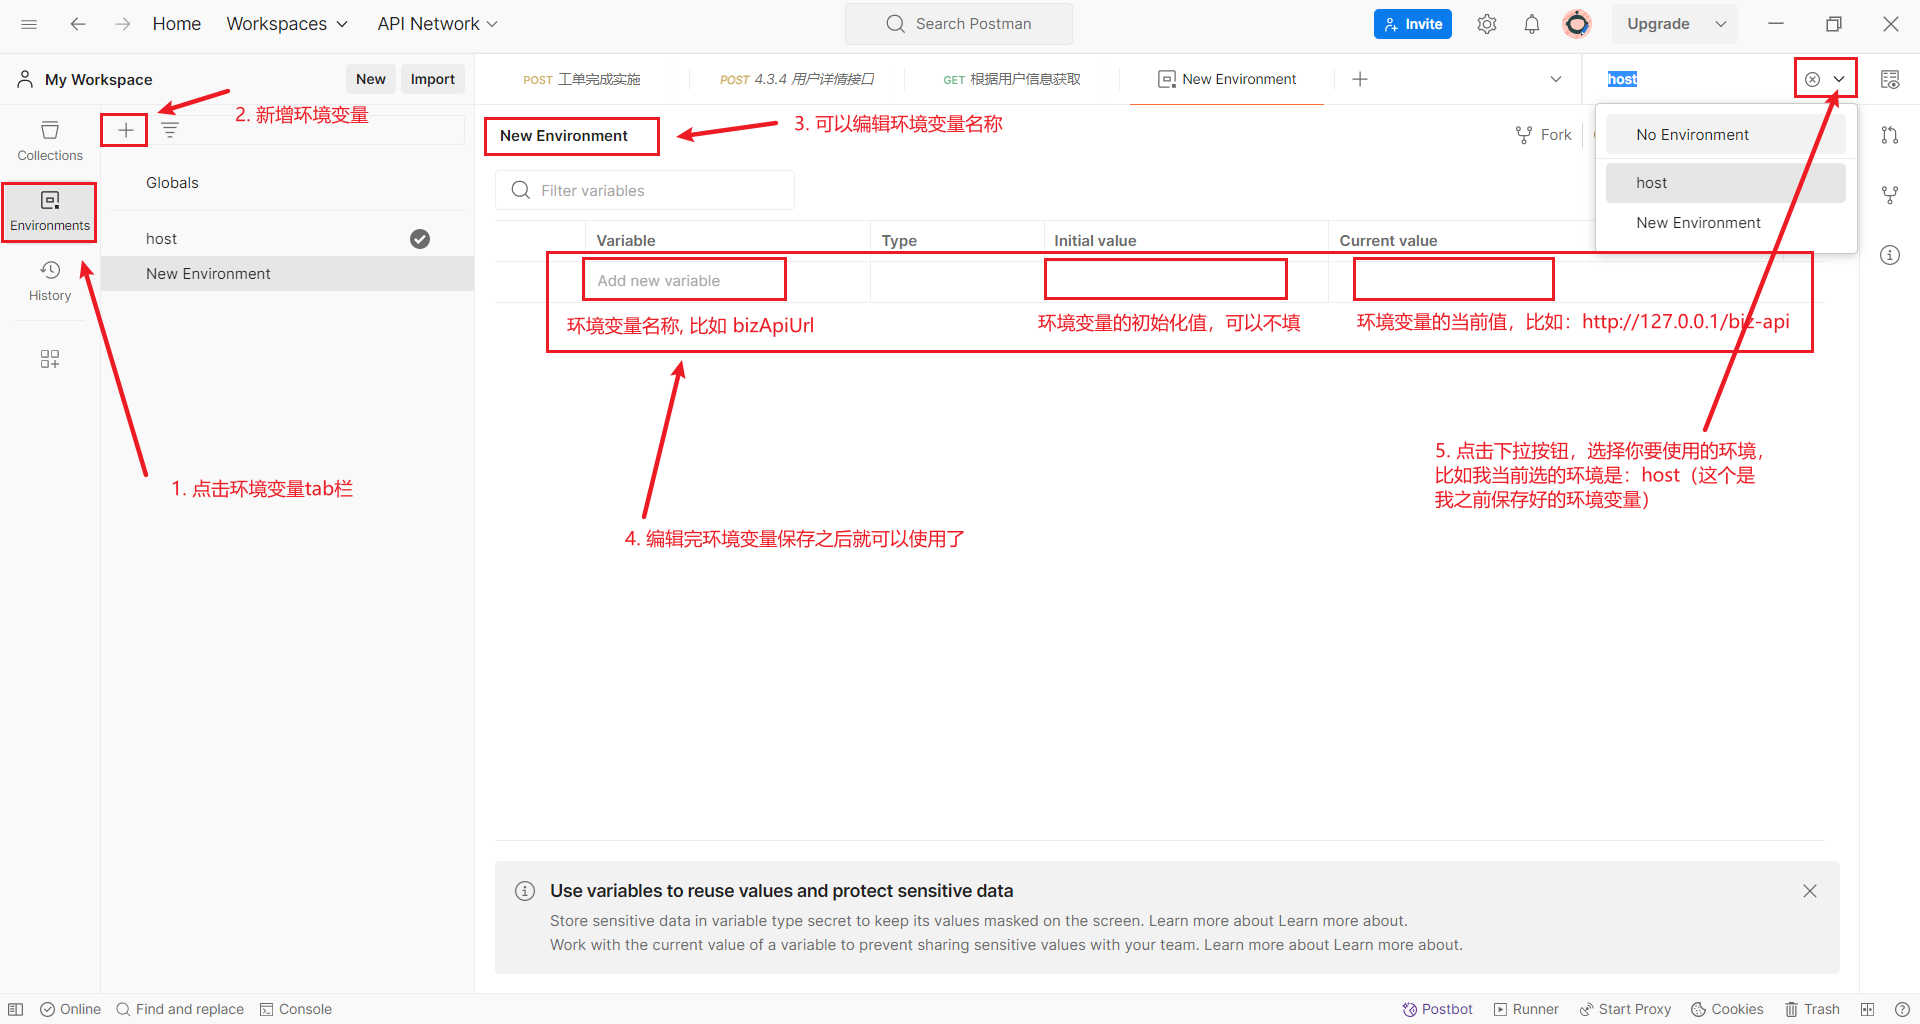This screenshot has height=1024, width=1920.
Task: Open the notifications bell
Action: [x=1532, y=24]
